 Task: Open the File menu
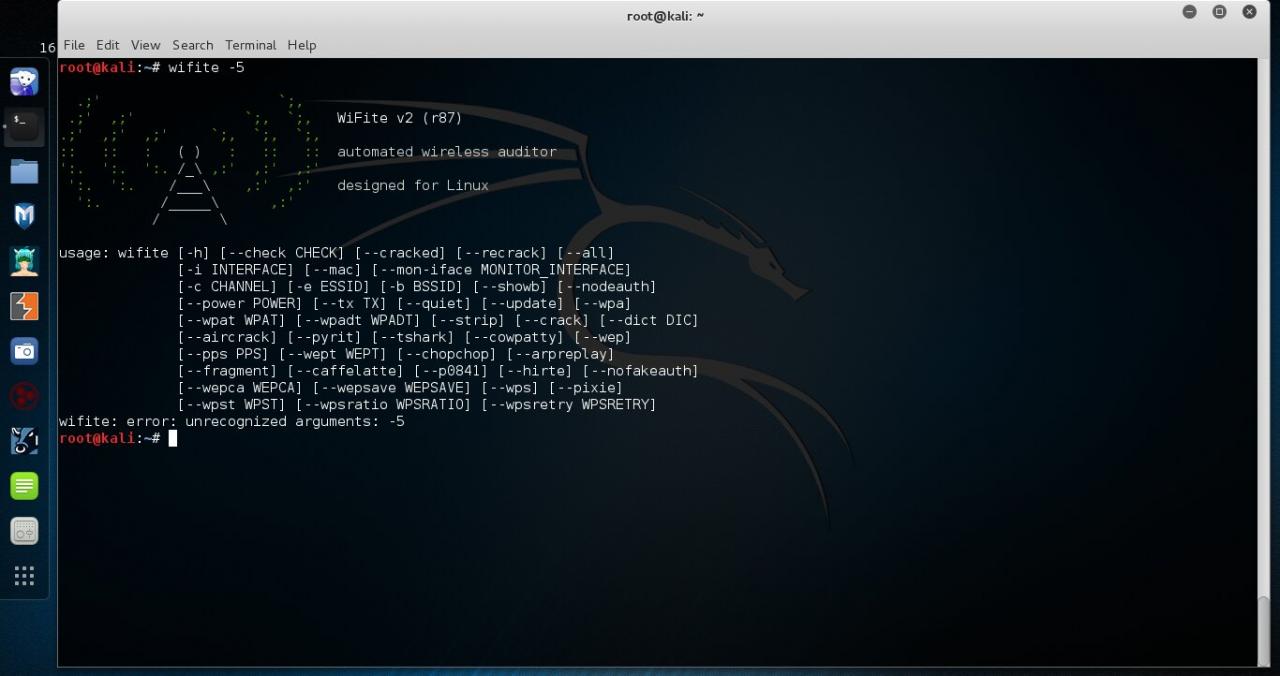[74, 45]
